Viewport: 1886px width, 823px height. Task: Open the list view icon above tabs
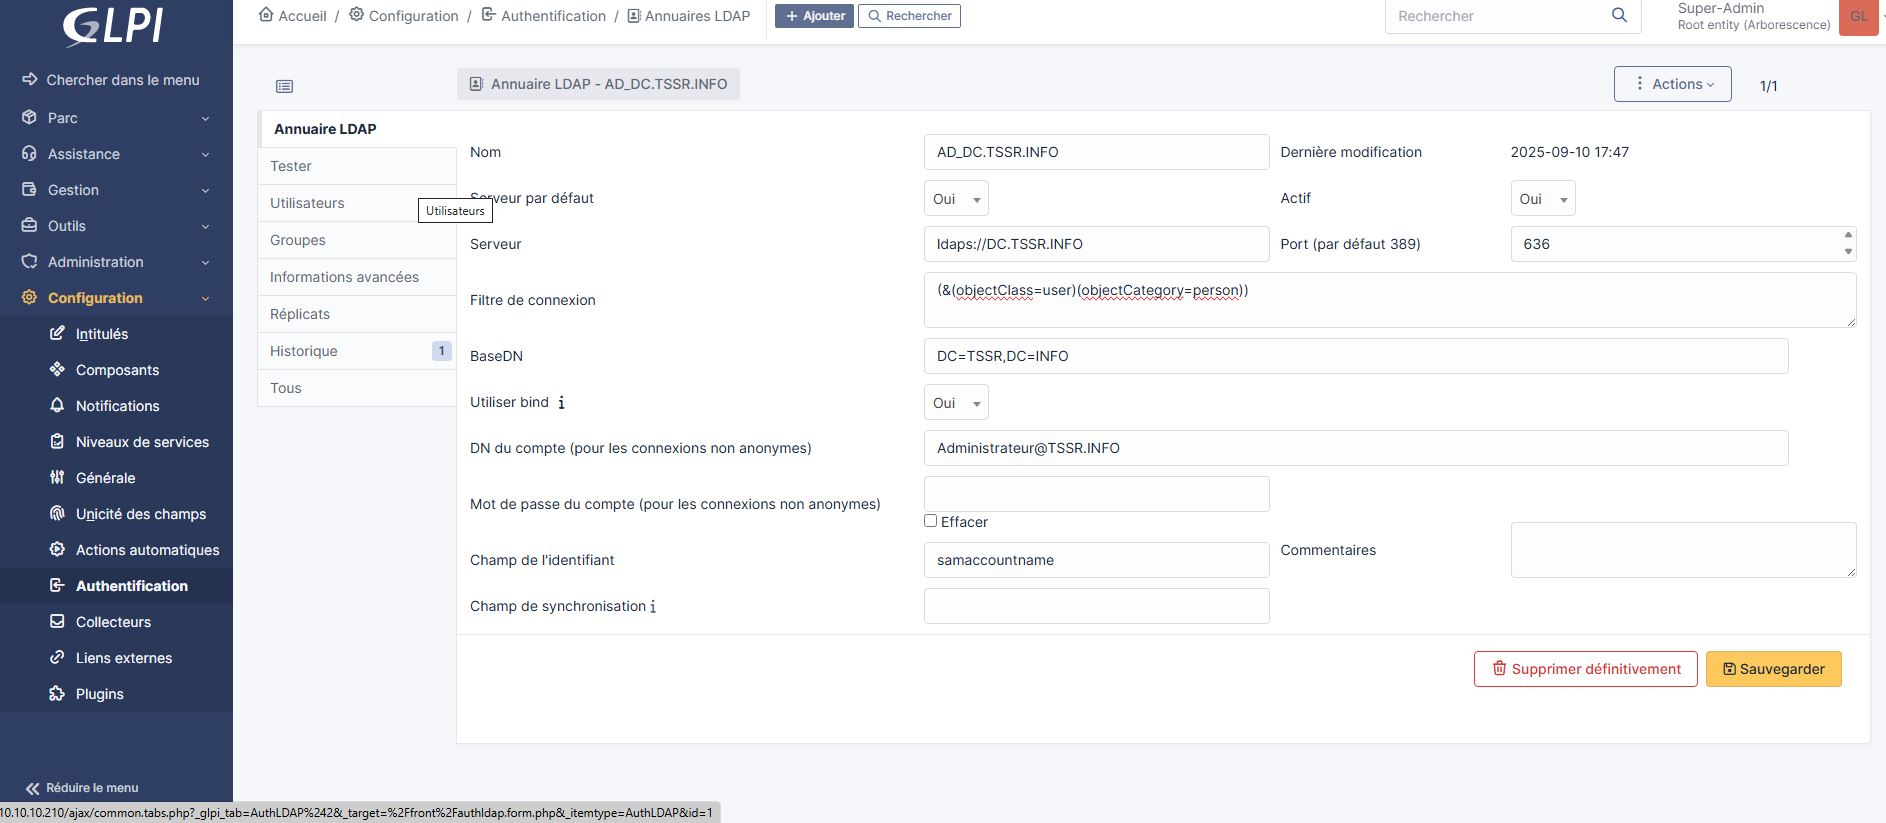coord(285,86)
